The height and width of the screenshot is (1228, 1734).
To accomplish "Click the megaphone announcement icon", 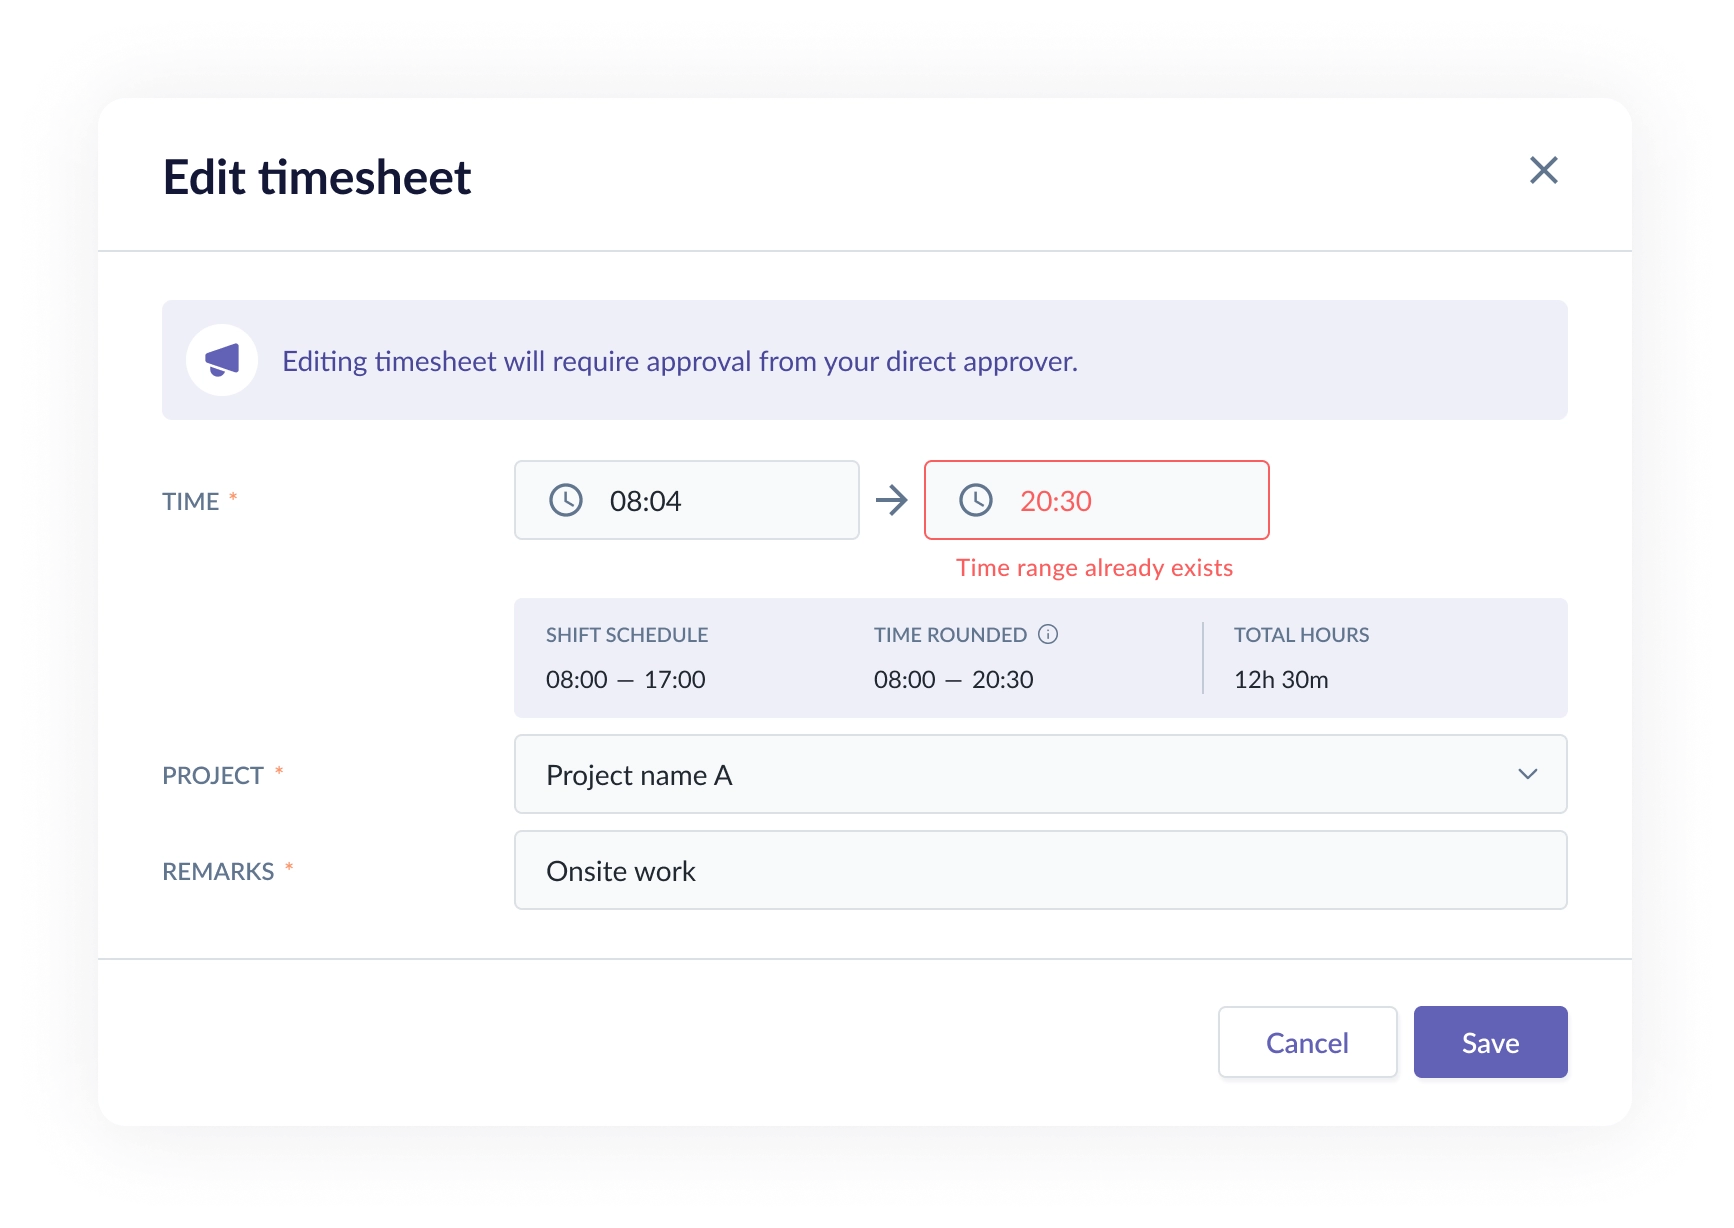I will coord(222,360).
